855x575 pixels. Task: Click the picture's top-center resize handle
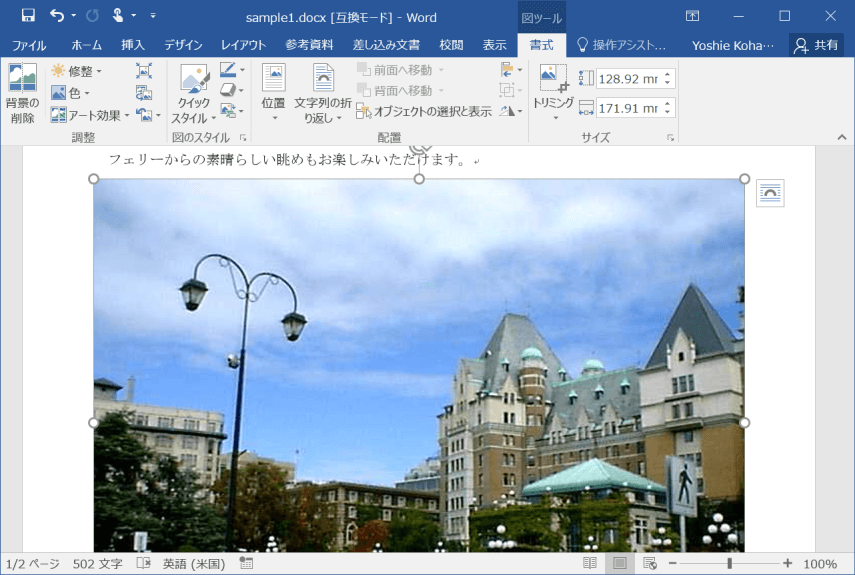click(x=419, y=179)
